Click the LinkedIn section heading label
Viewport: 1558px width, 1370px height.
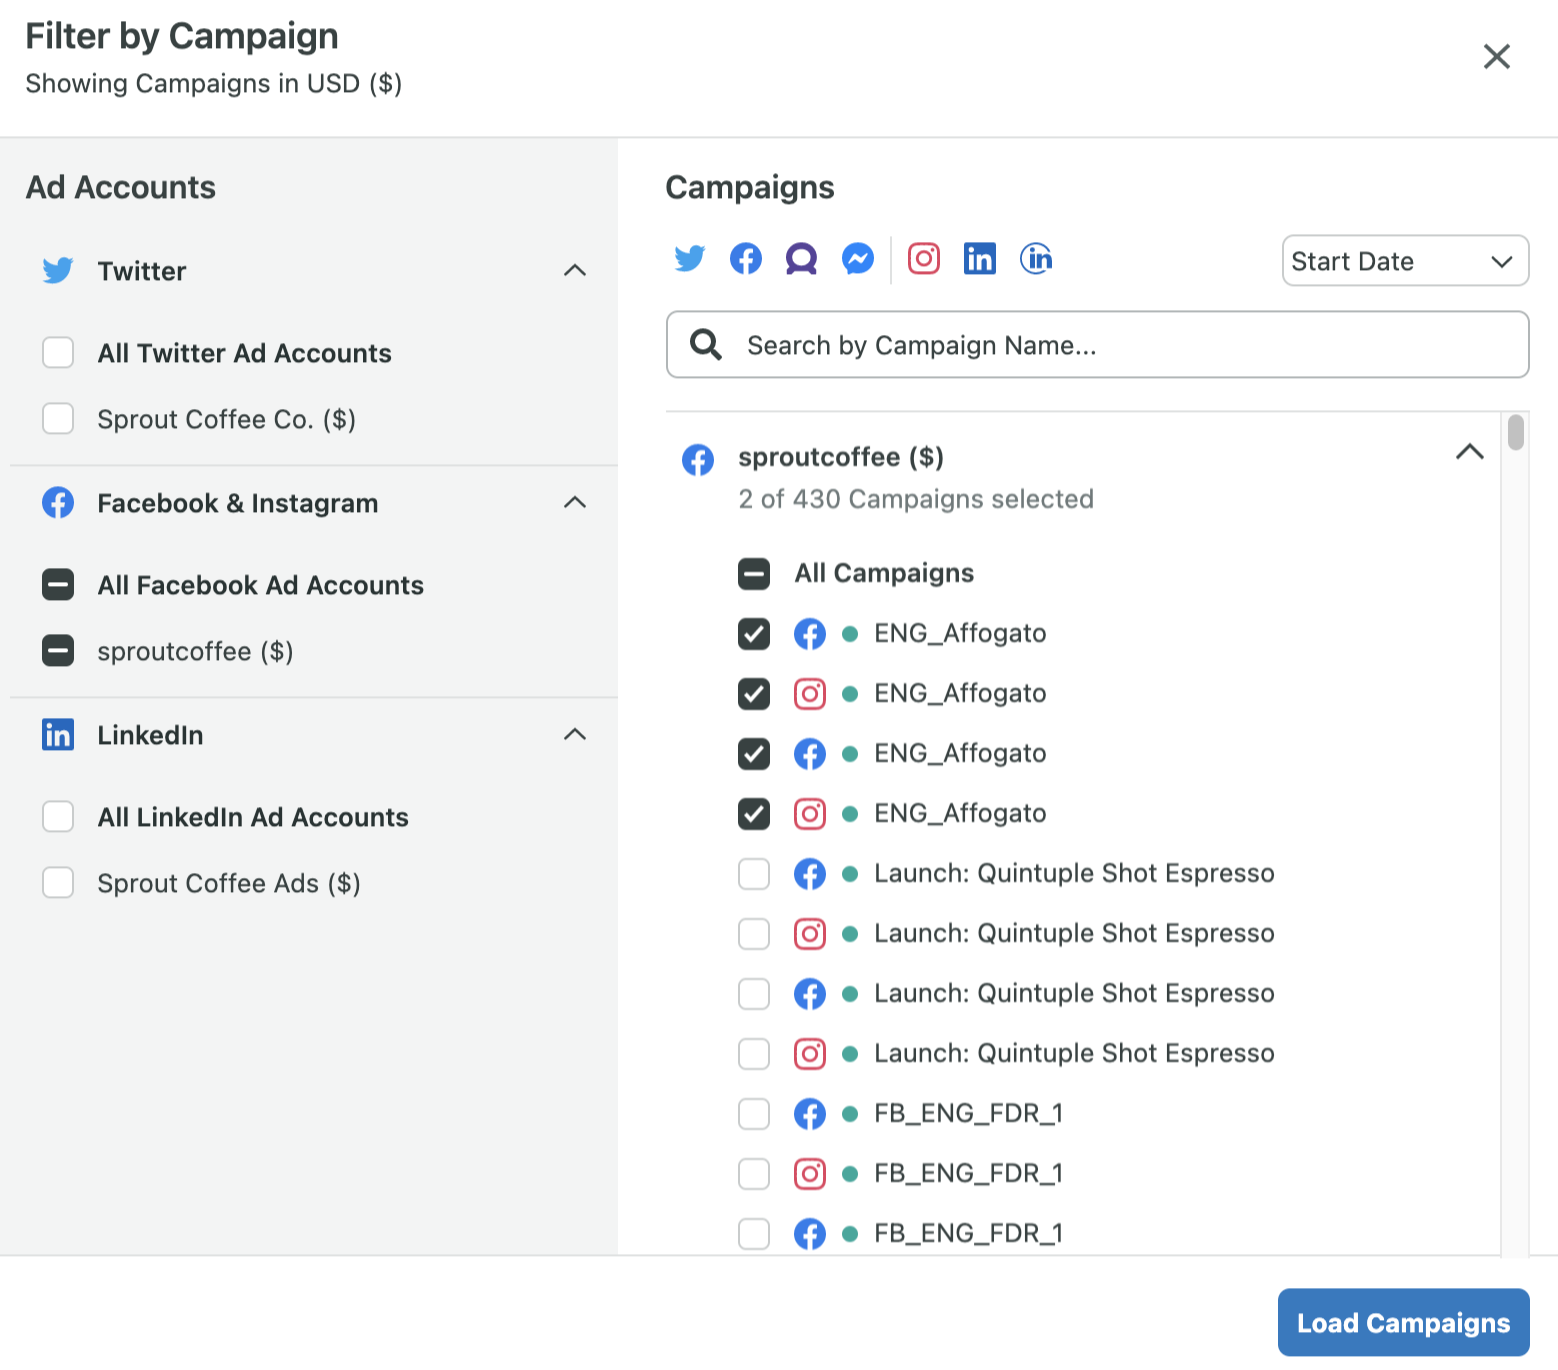(150, 735)
